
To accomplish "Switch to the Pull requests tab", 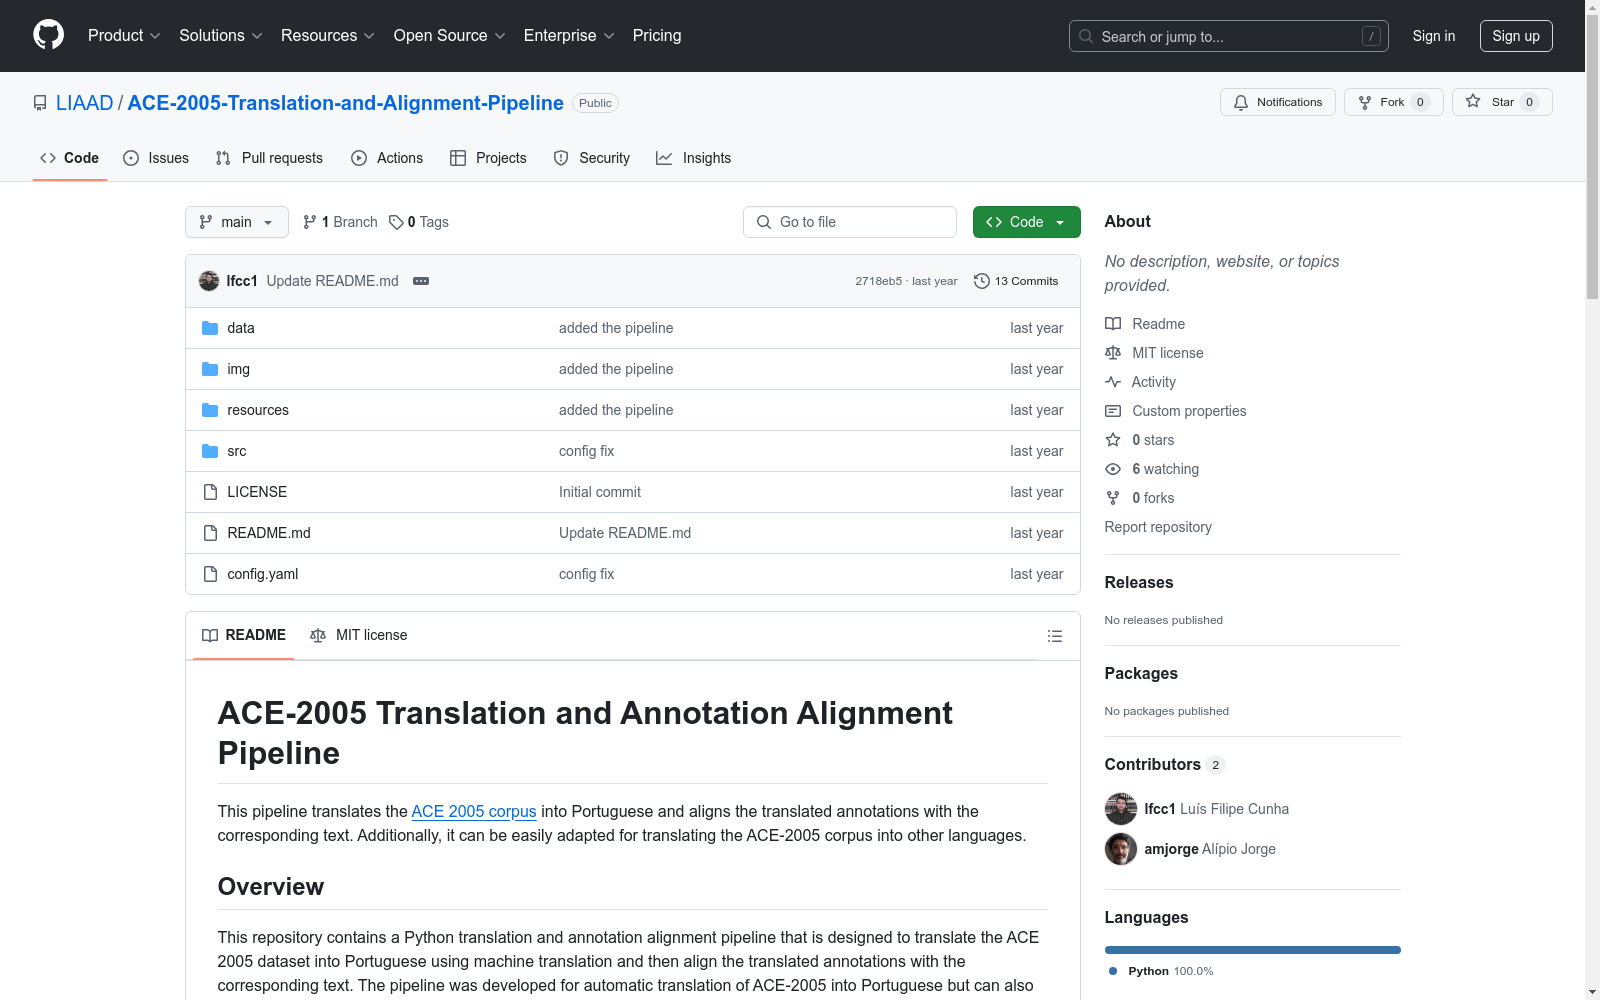I will (269, 158).
